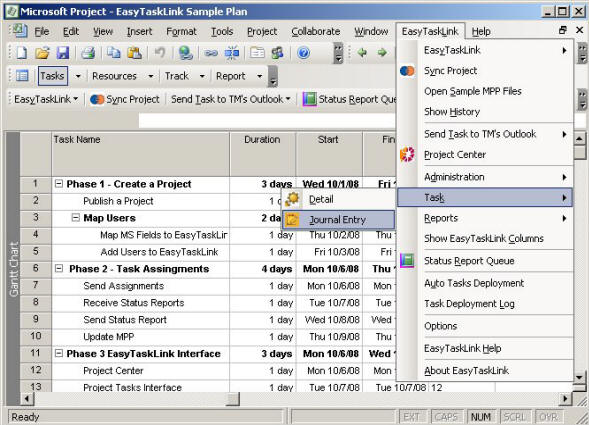Click the Project Center pinwheel menu icon
This screenshot has height=425, width=589.
pos(407,154)
